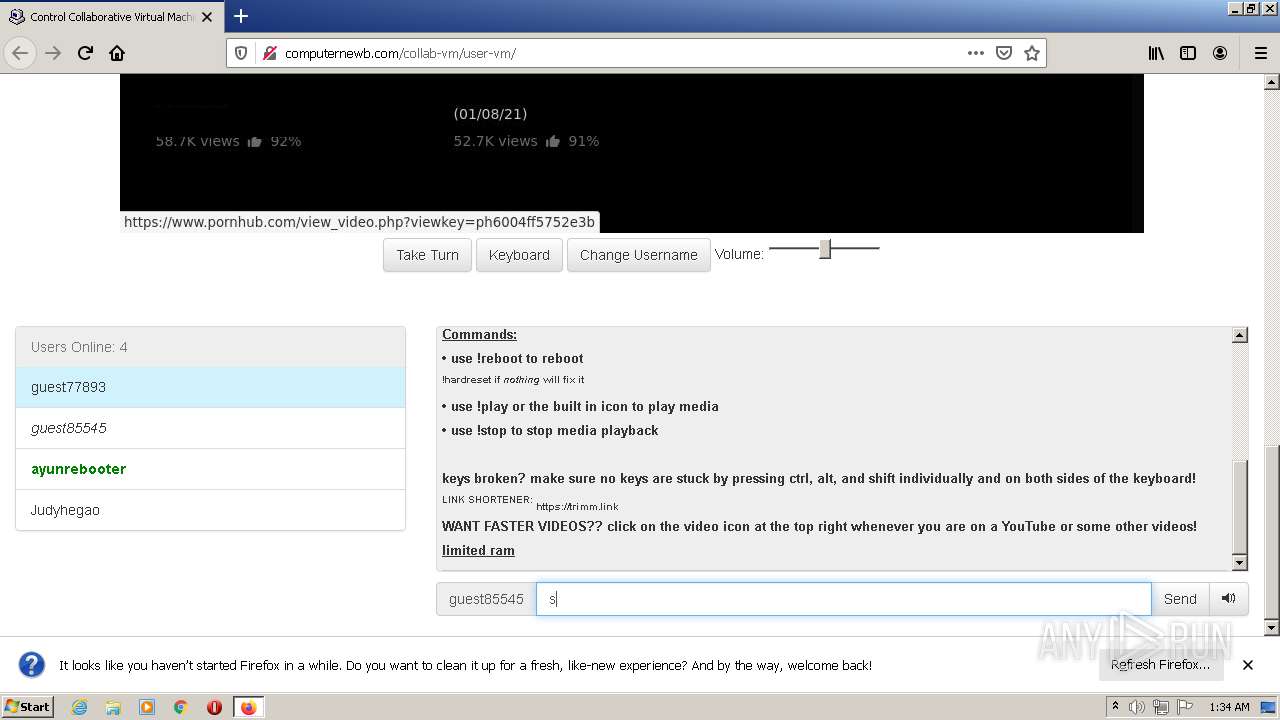Launch Google Chrome from the taskbar
Viewport: 1280px width, 720px height.
click(180, 707)
